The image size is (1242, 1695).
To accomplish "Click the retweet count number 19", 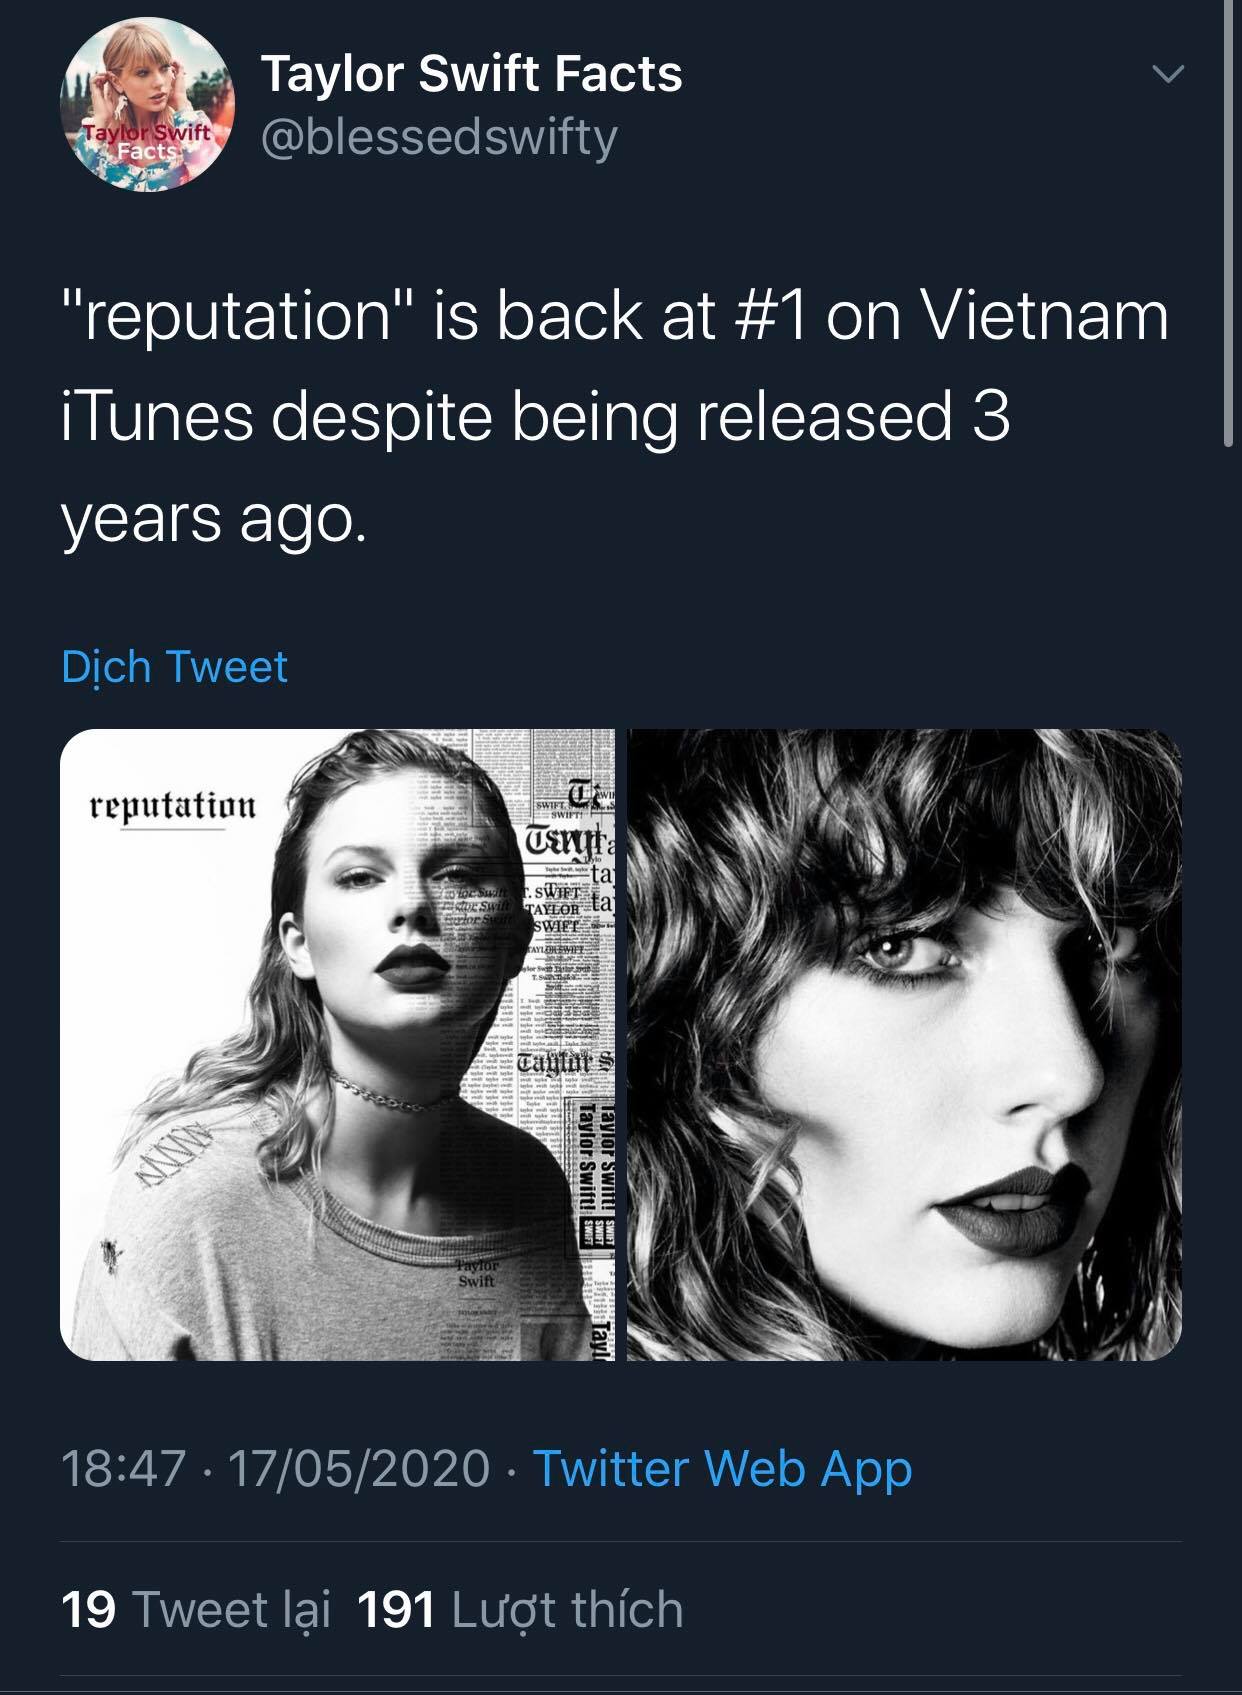I will 88,1610.
